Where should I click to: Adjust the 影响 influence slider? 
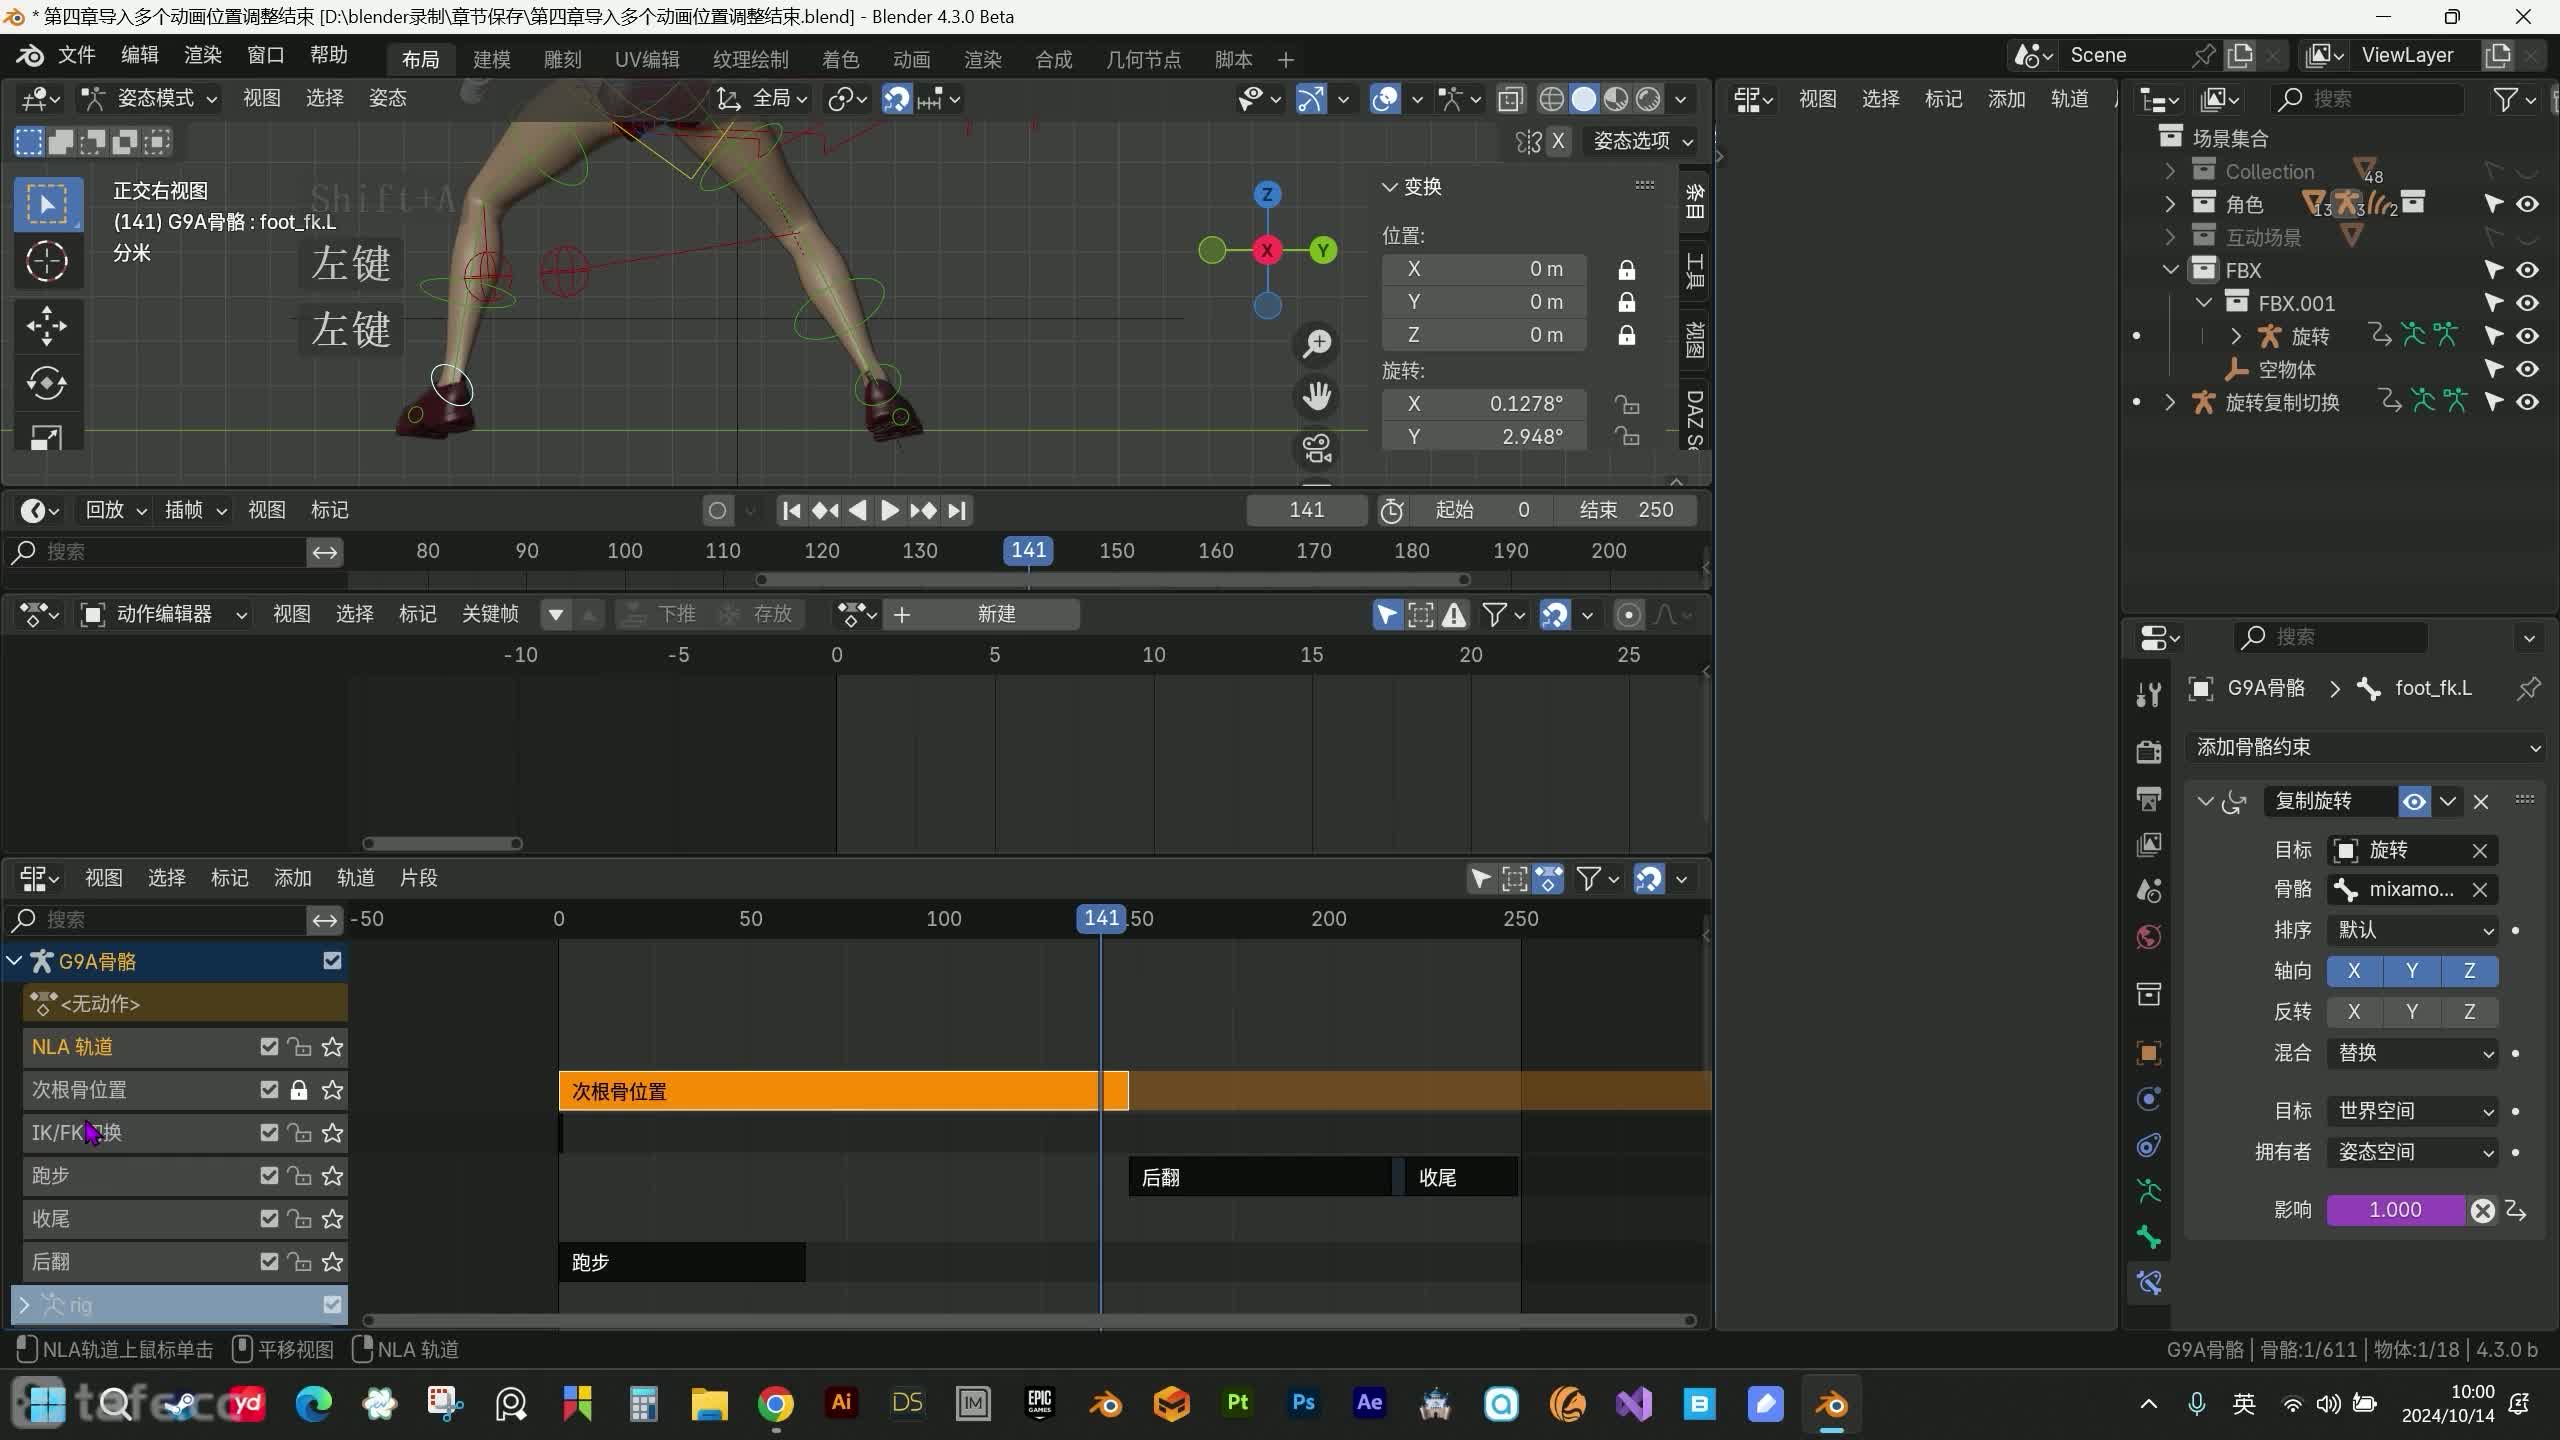(2396, 1210)
